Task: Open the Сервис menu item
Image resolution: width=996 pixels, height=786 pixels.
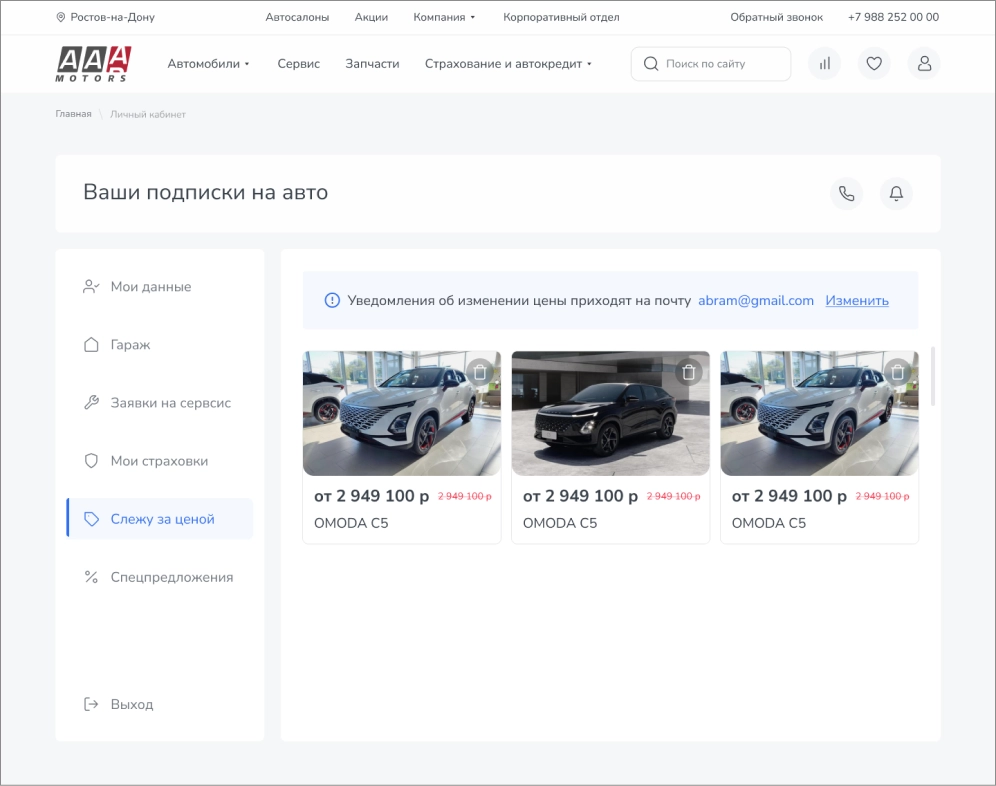Action: (x=299, y=64)
